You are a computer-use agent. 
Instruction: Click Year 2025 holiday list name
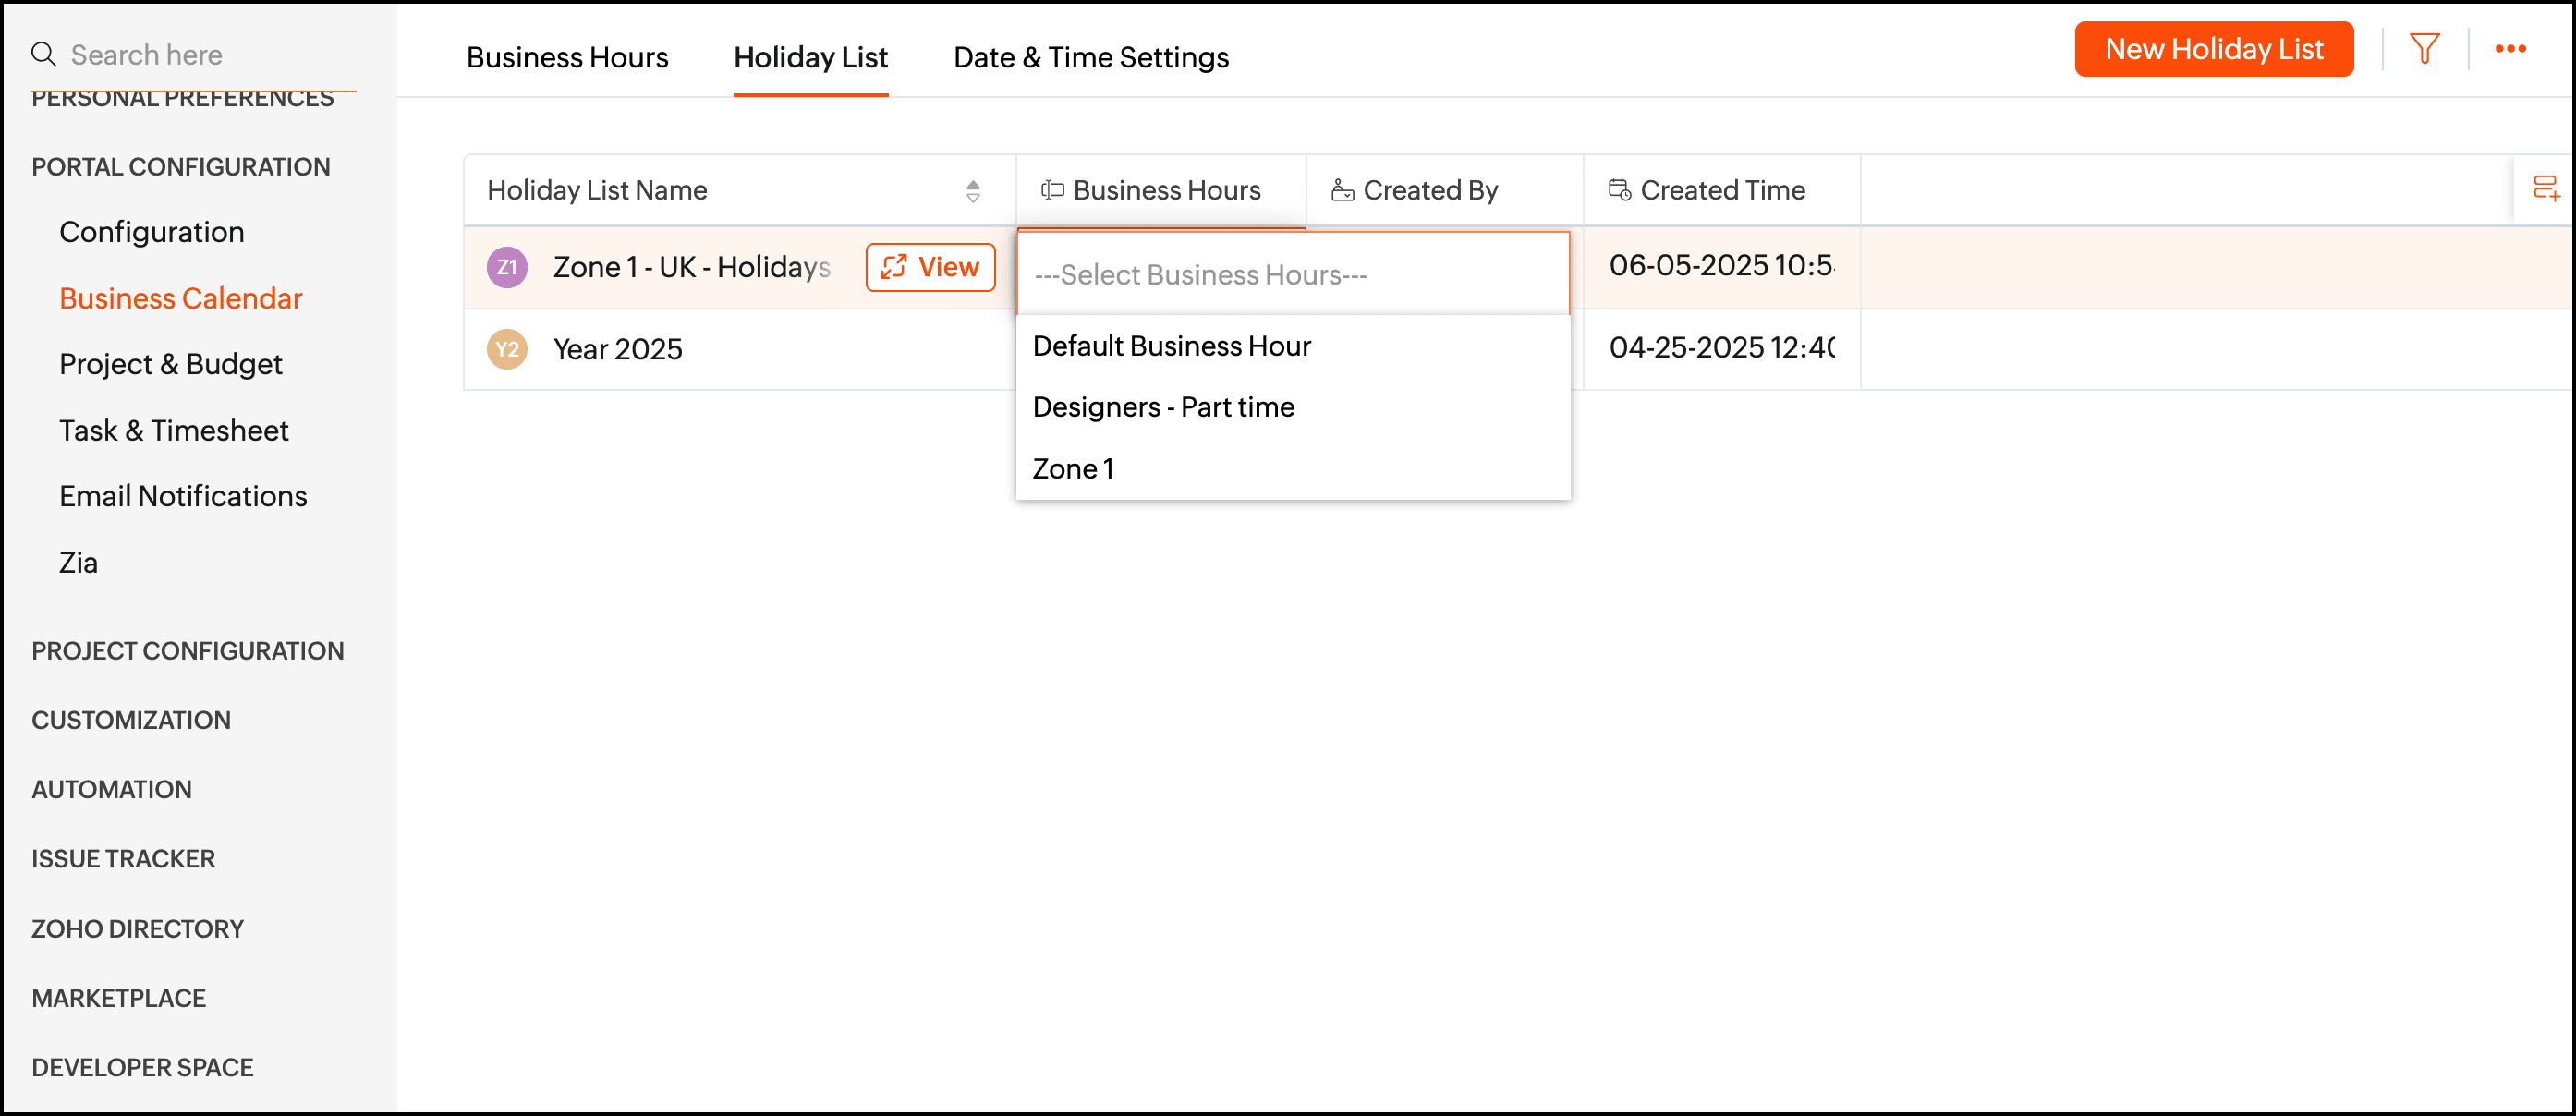618,349
